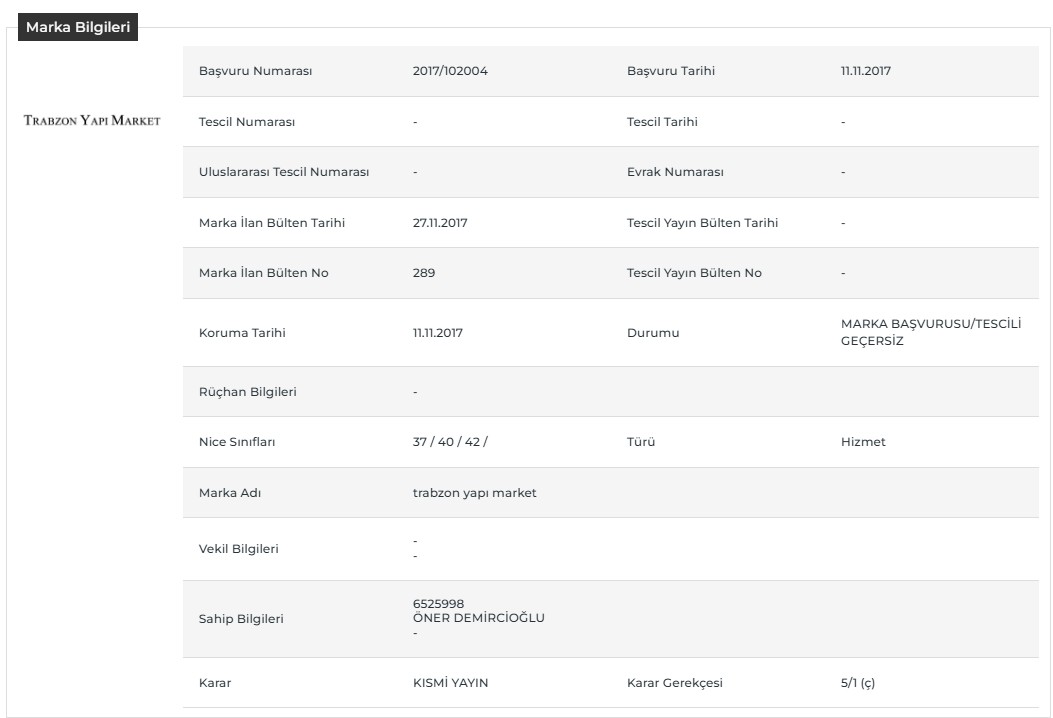The height and width of the screenshot is (718, 1053).
Task: Click the Tescil Numarası label
Action: (246, 122)
